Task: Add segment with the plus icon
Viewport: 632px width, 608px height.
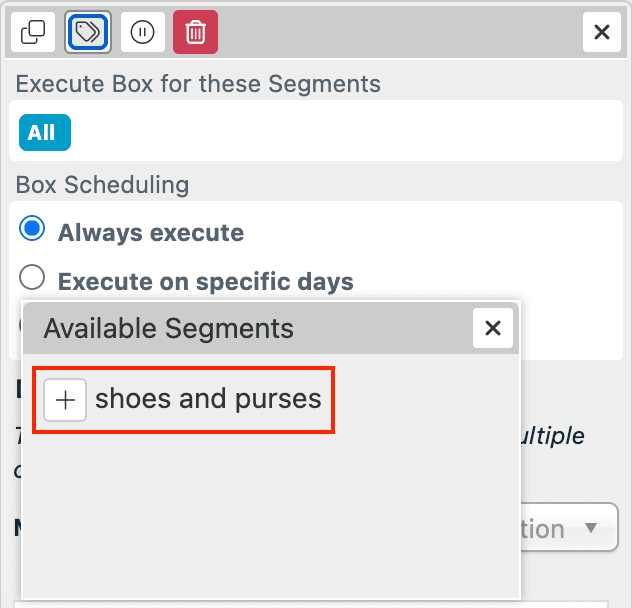Action: tap(65, 400)
